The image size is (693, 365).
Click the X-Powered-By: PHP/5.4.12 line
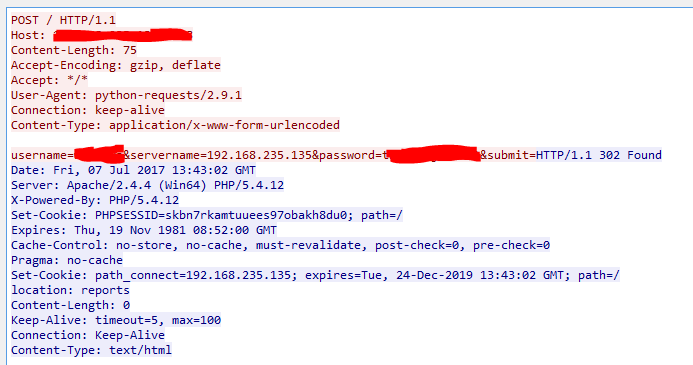coord(95,201)
